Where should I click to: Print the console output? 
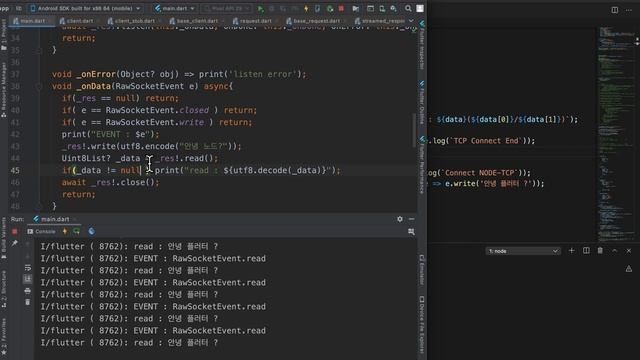[27, 291]
